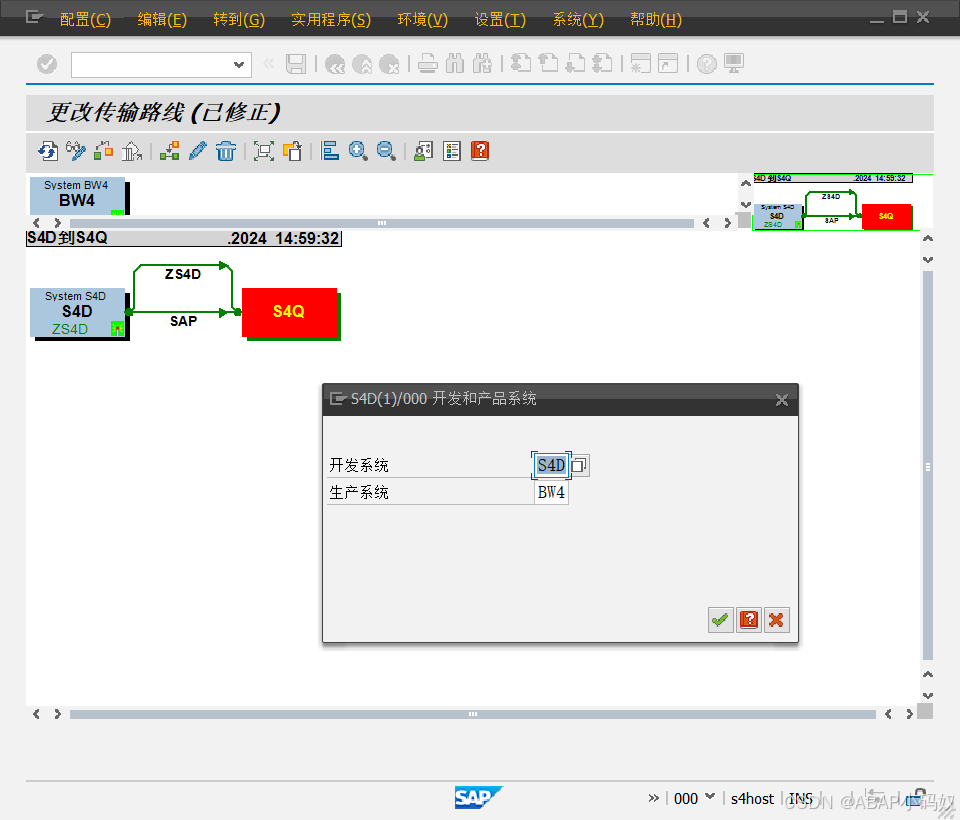Click the command input field

pos(152,65)
